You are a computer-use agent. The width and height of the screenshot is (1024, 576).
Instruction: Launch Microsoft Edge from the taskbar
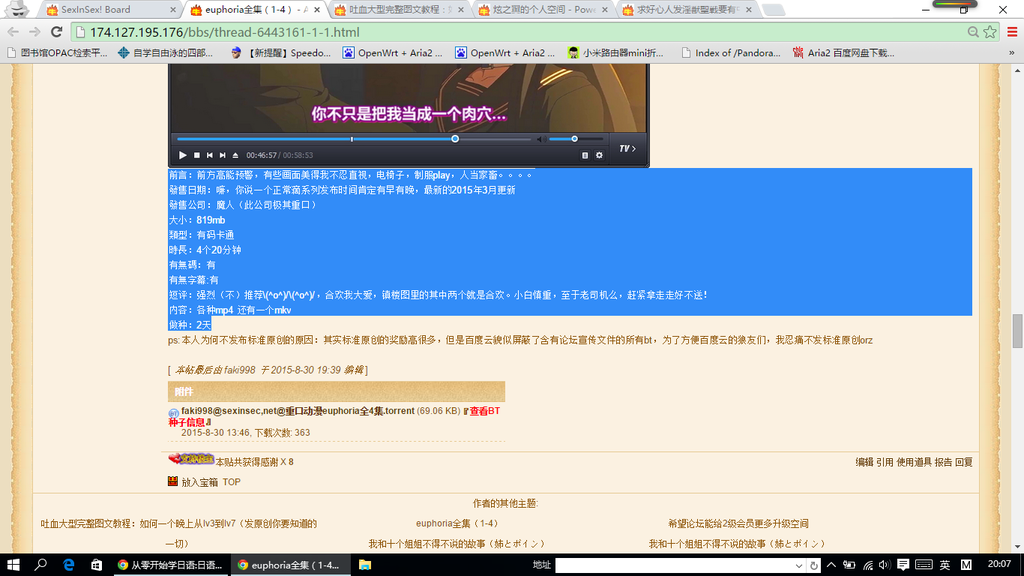point(69,565)
